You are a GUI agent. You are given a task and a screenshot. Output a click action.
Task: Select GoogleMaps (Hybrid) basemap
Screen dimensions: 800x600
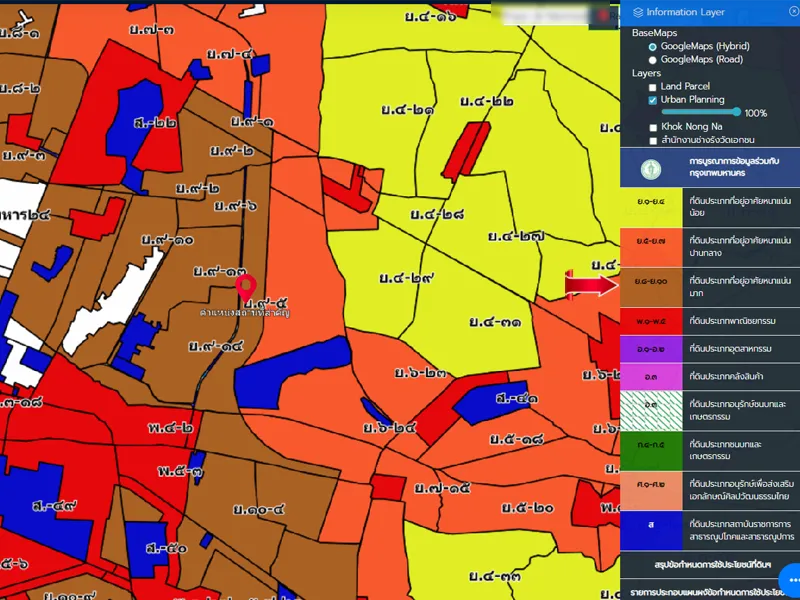click(653, 47)
